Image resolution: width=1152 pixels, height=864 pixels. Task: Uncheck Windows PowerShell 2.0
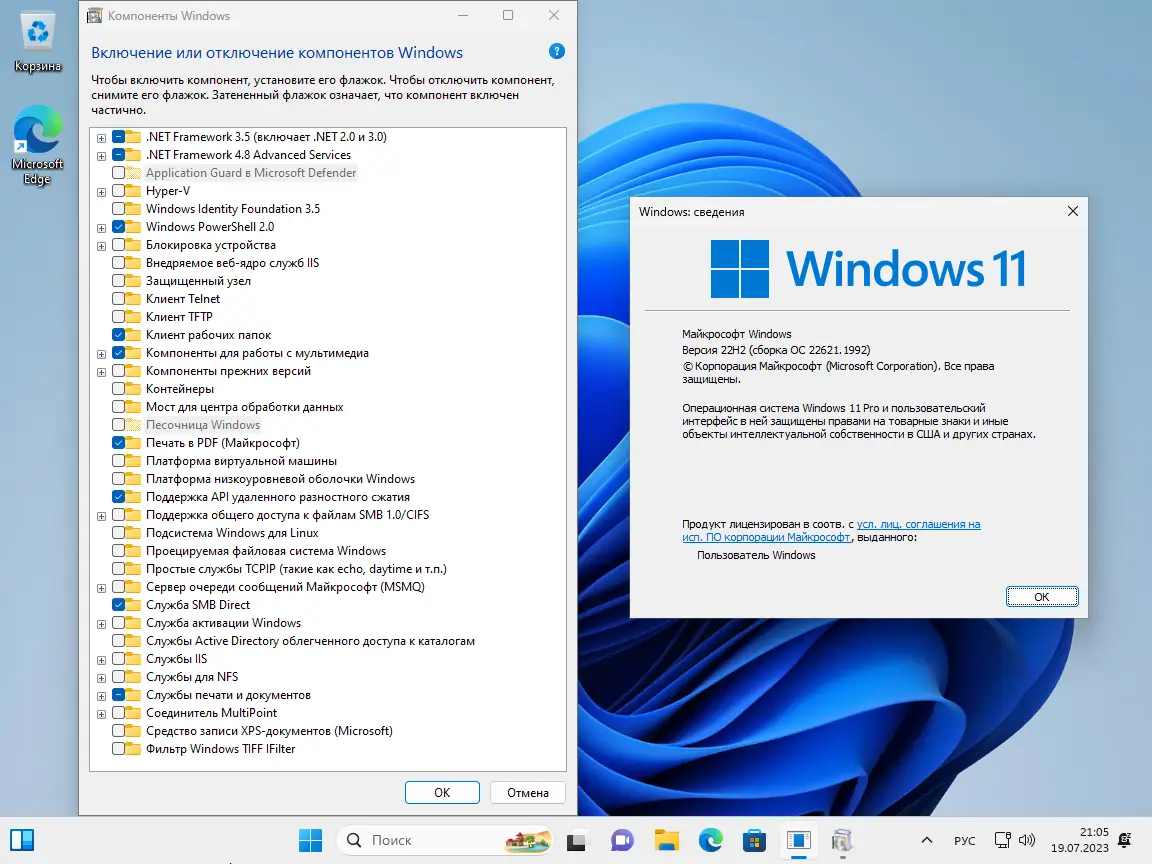click(118, 227)
